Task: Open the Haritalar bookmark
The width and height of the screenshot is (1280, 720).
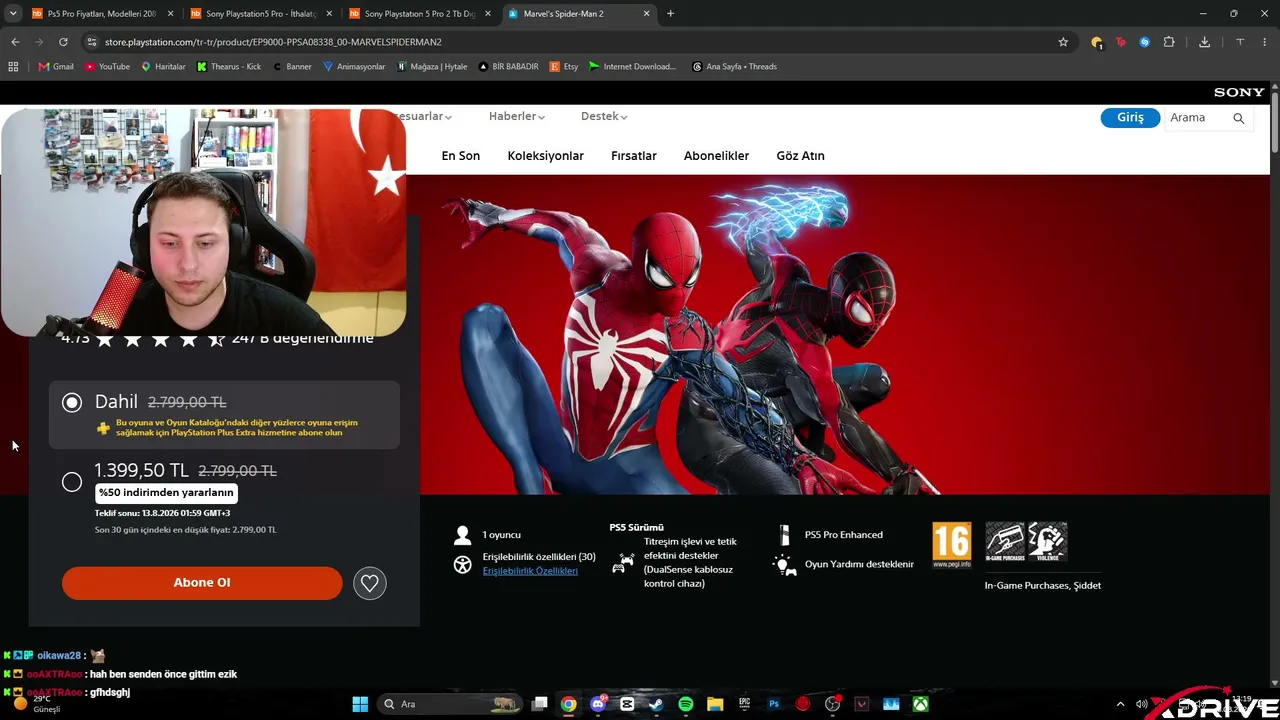Action: click(163, 67)
